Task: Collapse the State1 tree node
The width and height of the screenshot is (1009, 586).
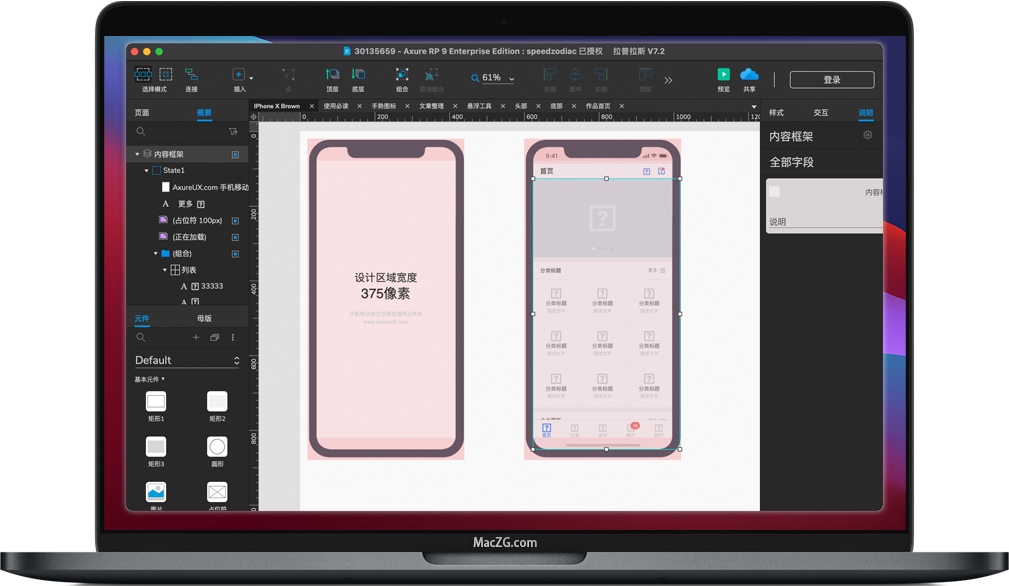Action: [146, 171]
